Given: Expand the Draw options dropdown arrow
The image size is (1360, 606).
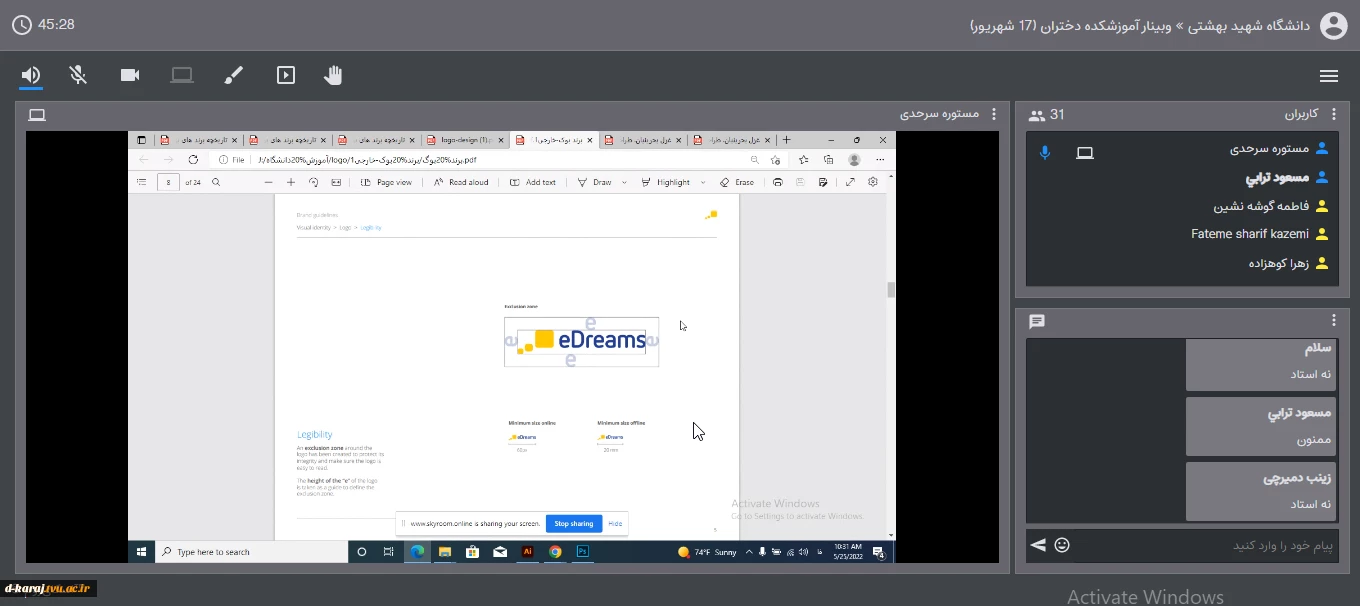Looking at the screenshot, I should (x=625, y=182).
